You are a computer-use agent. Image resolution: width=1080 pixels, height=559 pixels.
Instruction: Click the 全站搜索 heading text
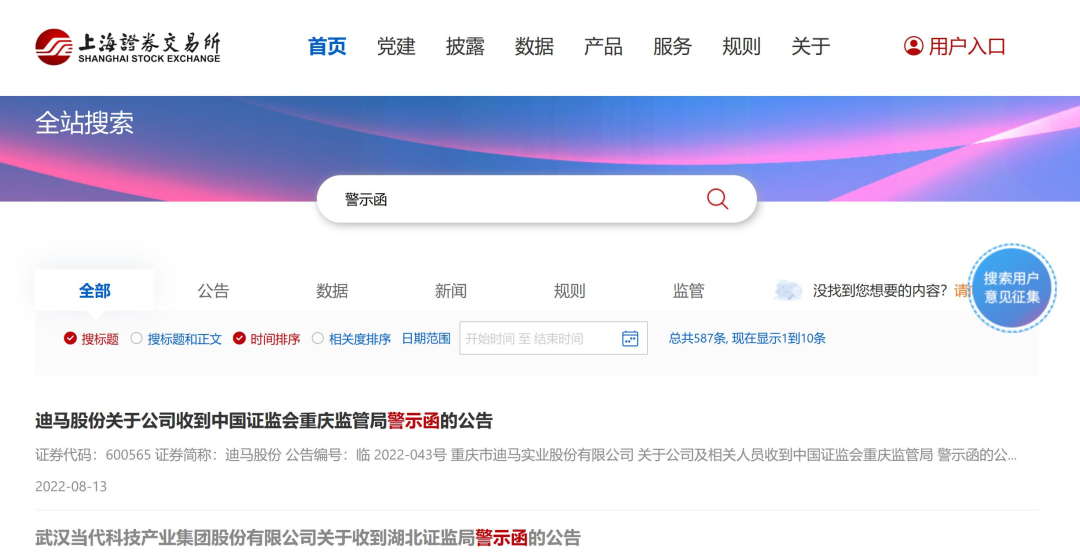[x=84, y=123]
